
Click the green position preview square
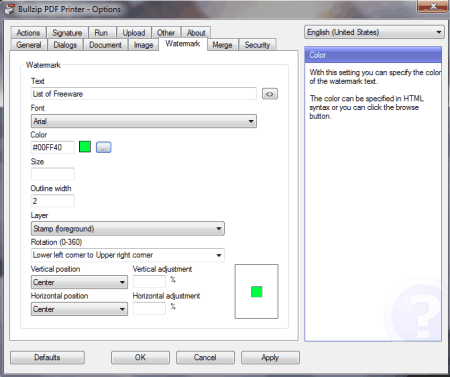pos(256,292)
